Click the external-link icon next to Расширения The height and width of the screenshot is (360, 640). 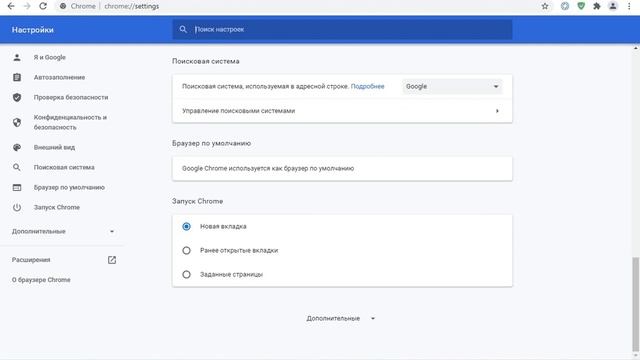112,260
